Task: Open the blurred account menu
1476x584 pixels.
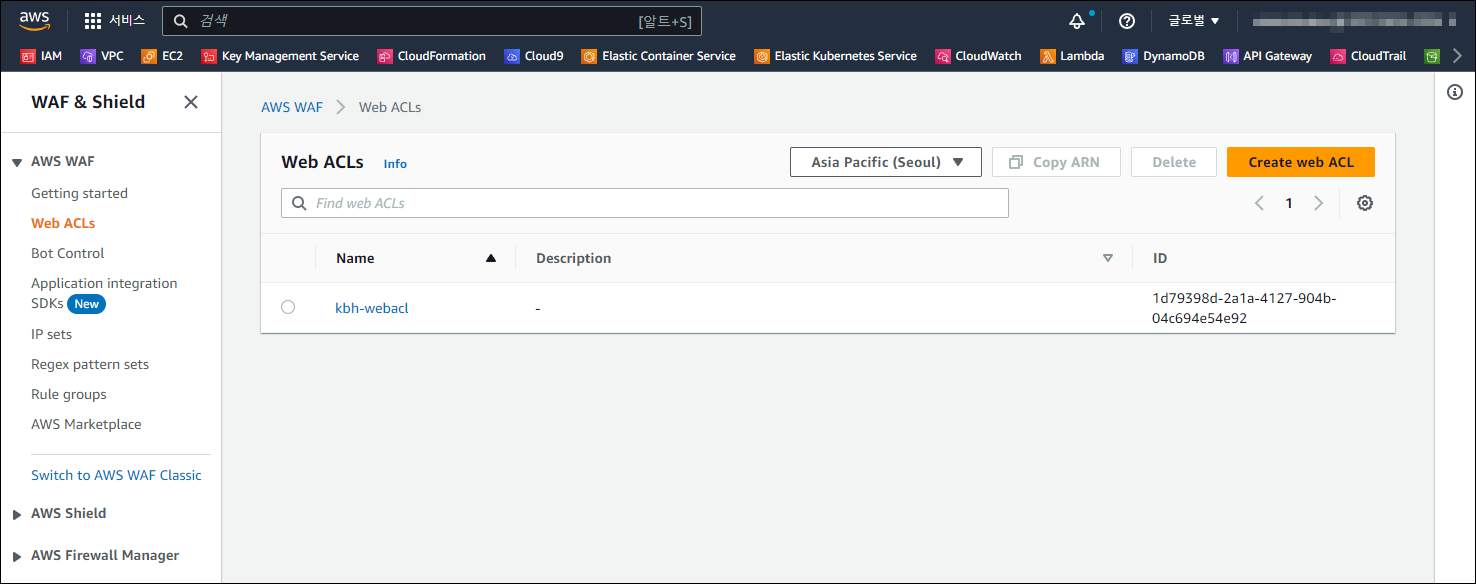Action: tap(1352, 21)
